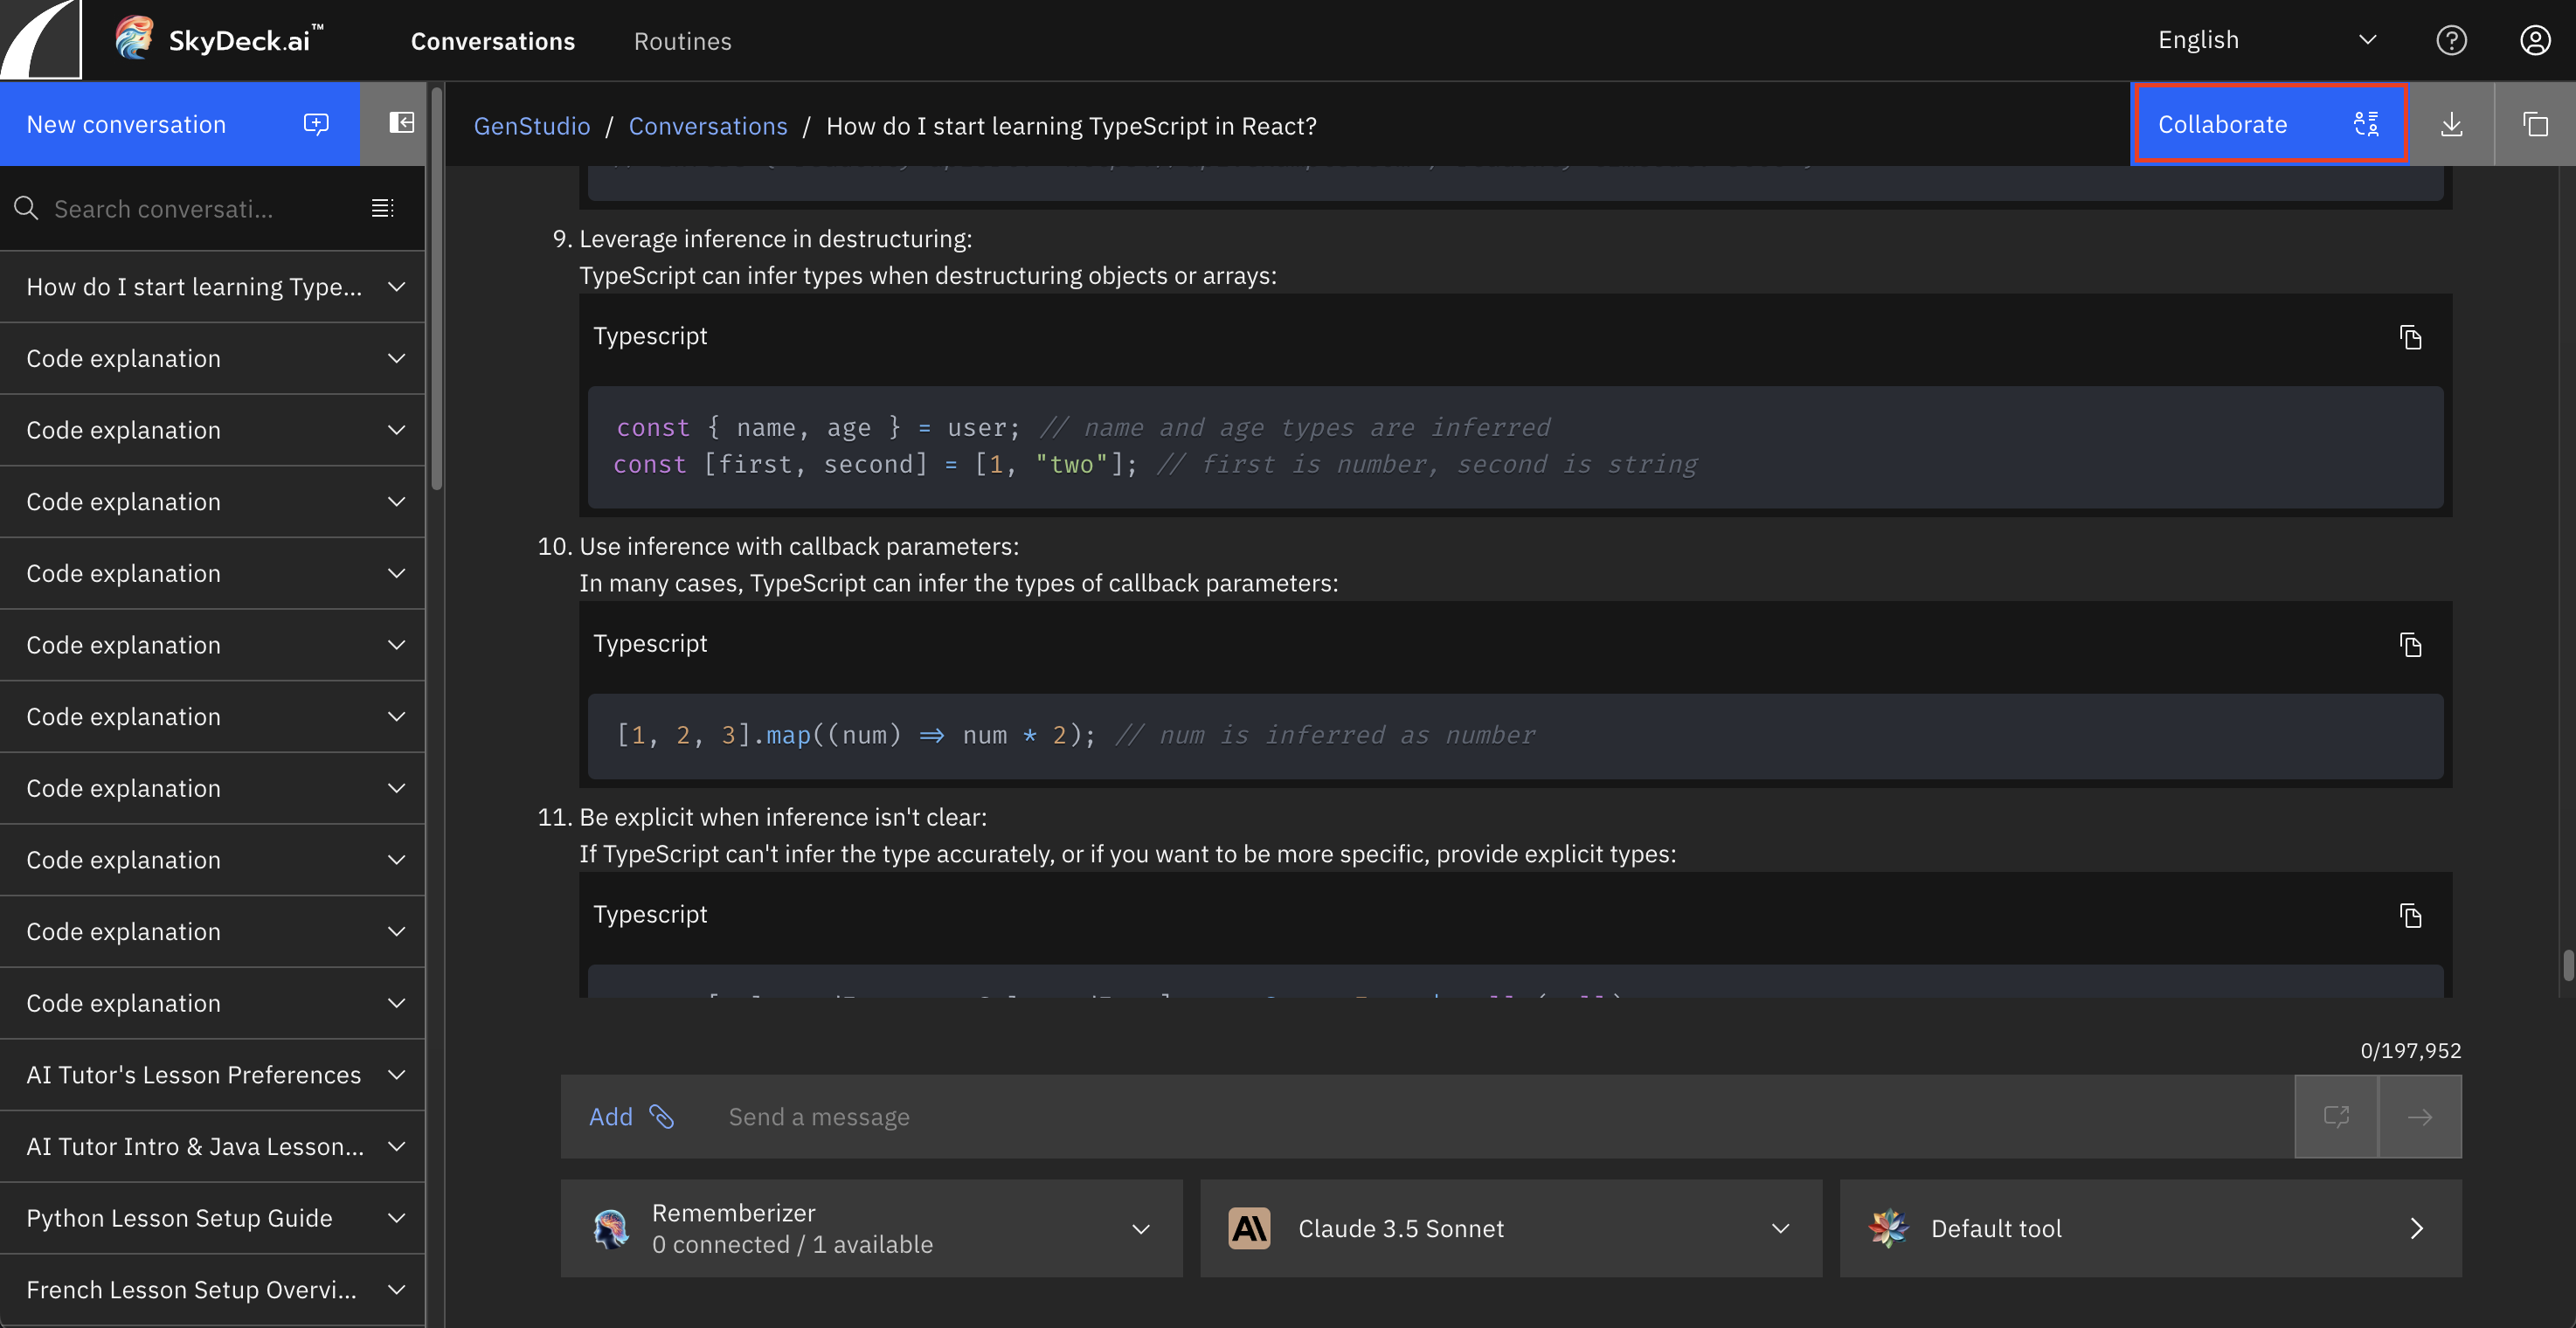This screenshot has height=1328, width=2576.
Task: Follow the GenStudio breadcrumb link
Action: coord(531,126)
